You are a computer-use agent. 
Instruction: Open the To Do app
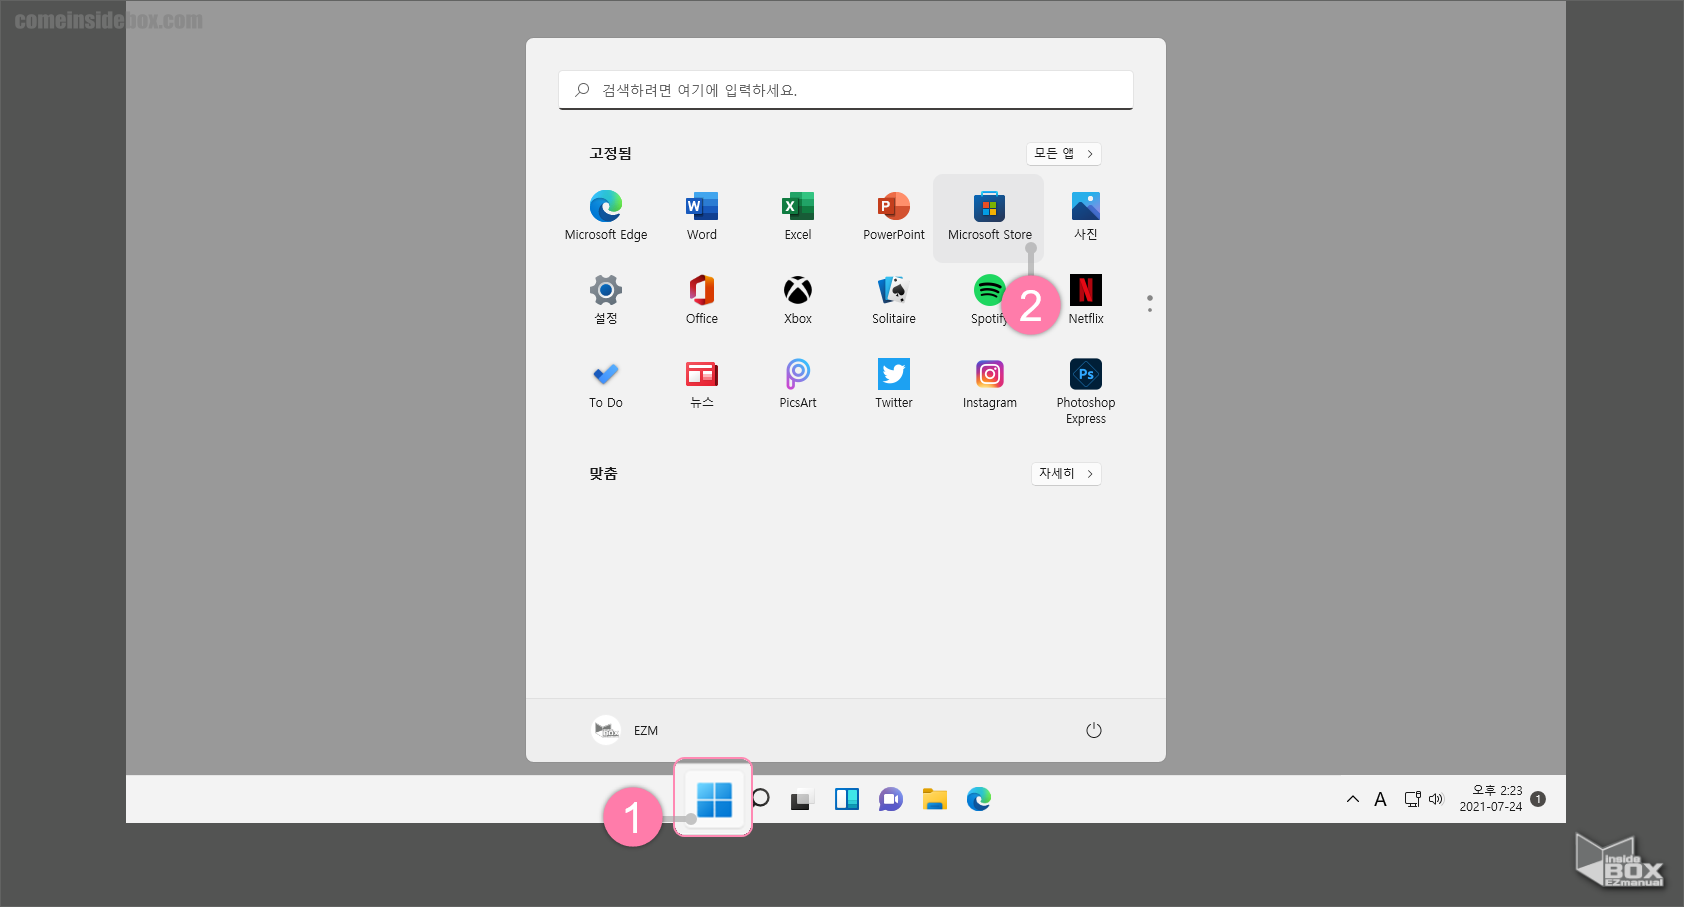[606, 384]
